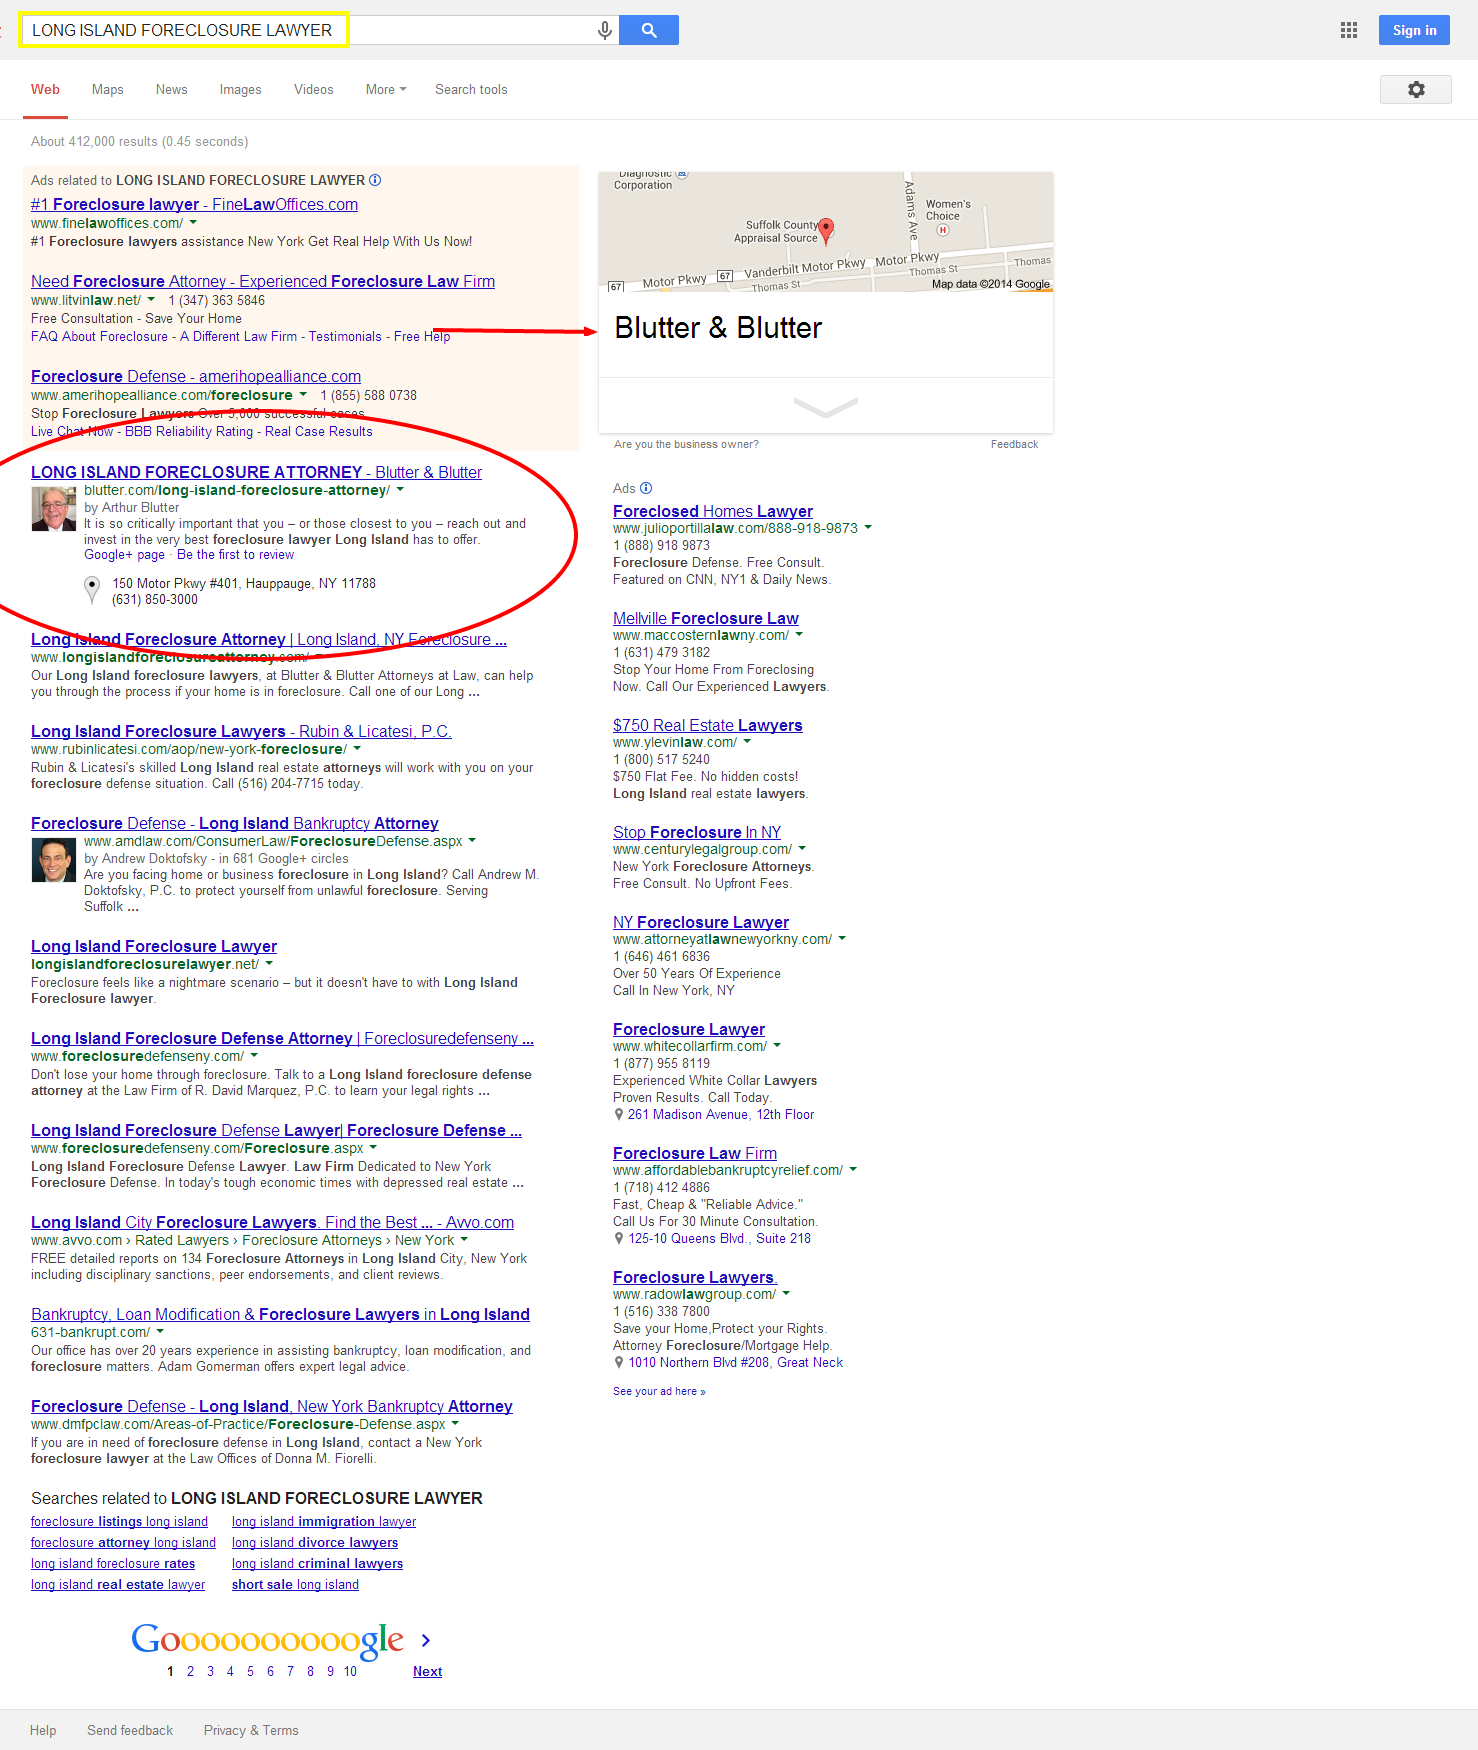Click Be the first to review link
This screenshot has height=1750, width=1478.
[235, 555]
